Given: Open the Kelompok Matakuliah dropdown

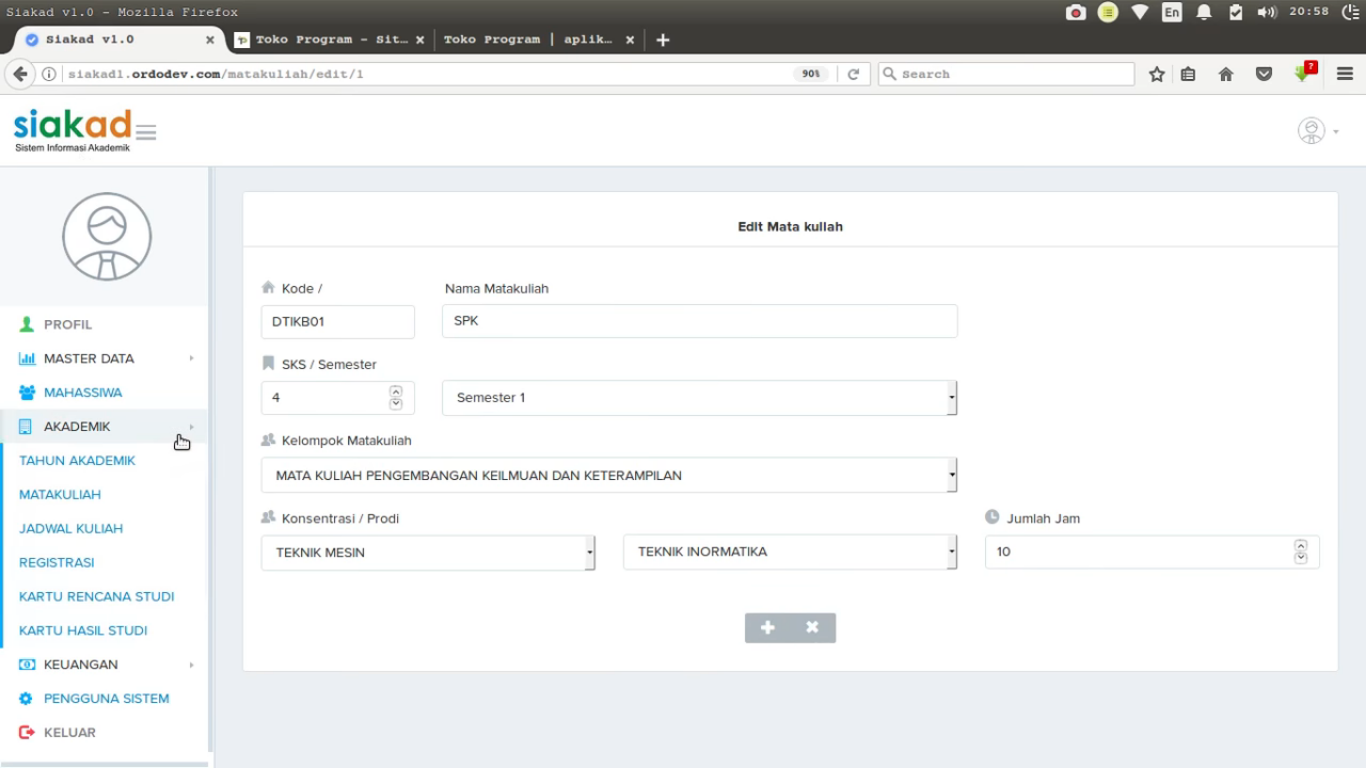Looking at the screenshot, I should click(608, 475).
